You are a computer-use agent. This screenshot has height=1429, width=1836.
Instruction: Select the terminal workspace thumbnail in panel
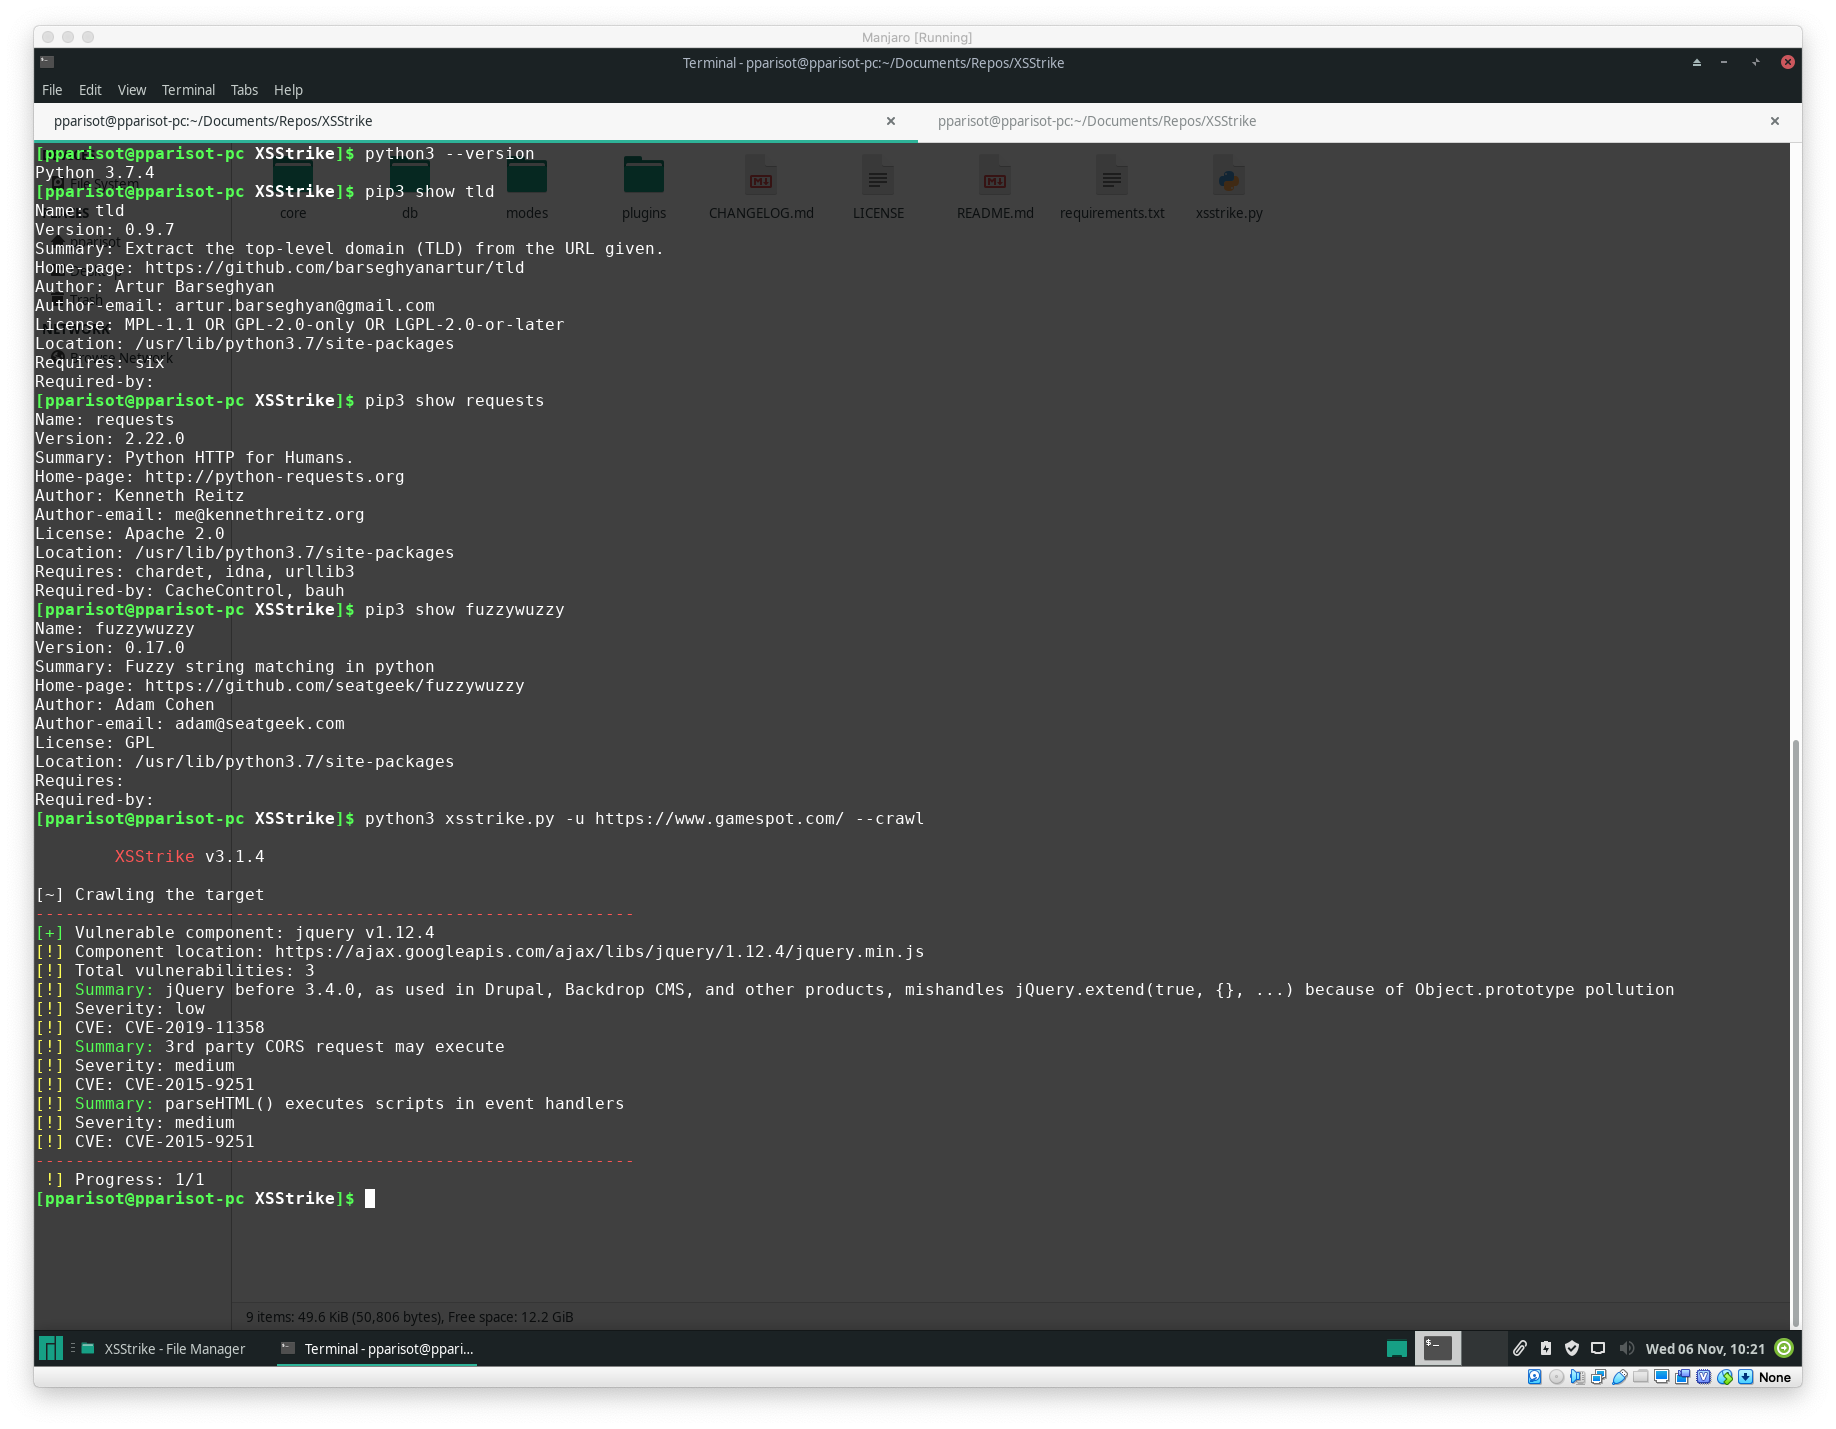(1438, 1347)
